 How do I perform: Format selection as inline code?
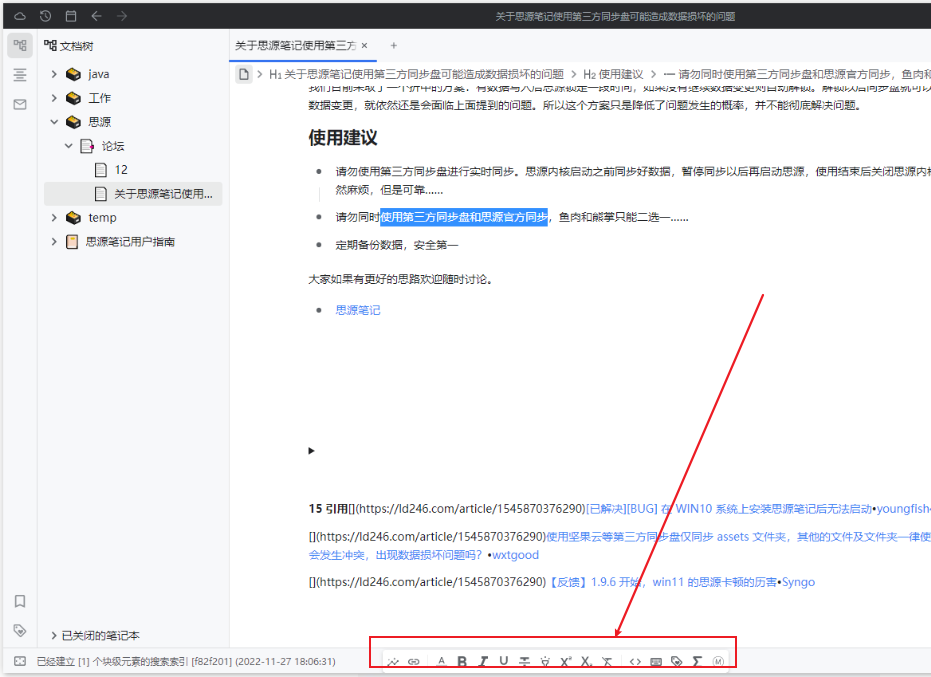pyautogui.click(x=635, y=661)
